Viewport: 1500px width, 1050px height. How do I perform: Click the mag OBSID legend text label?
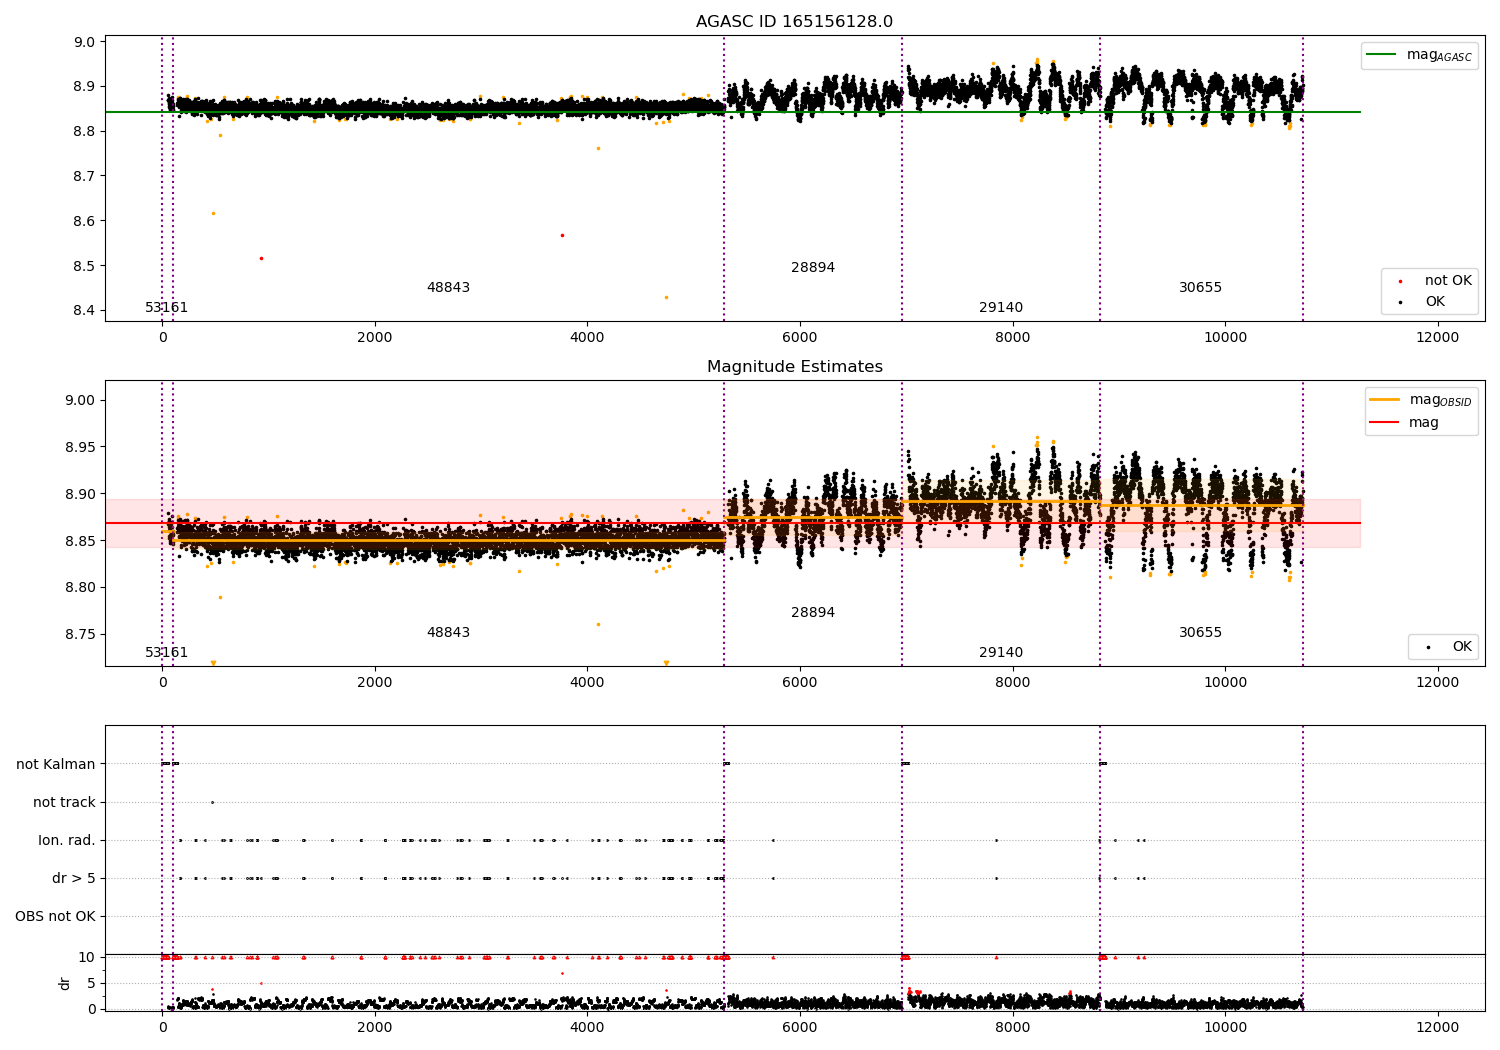(1441, 401)
